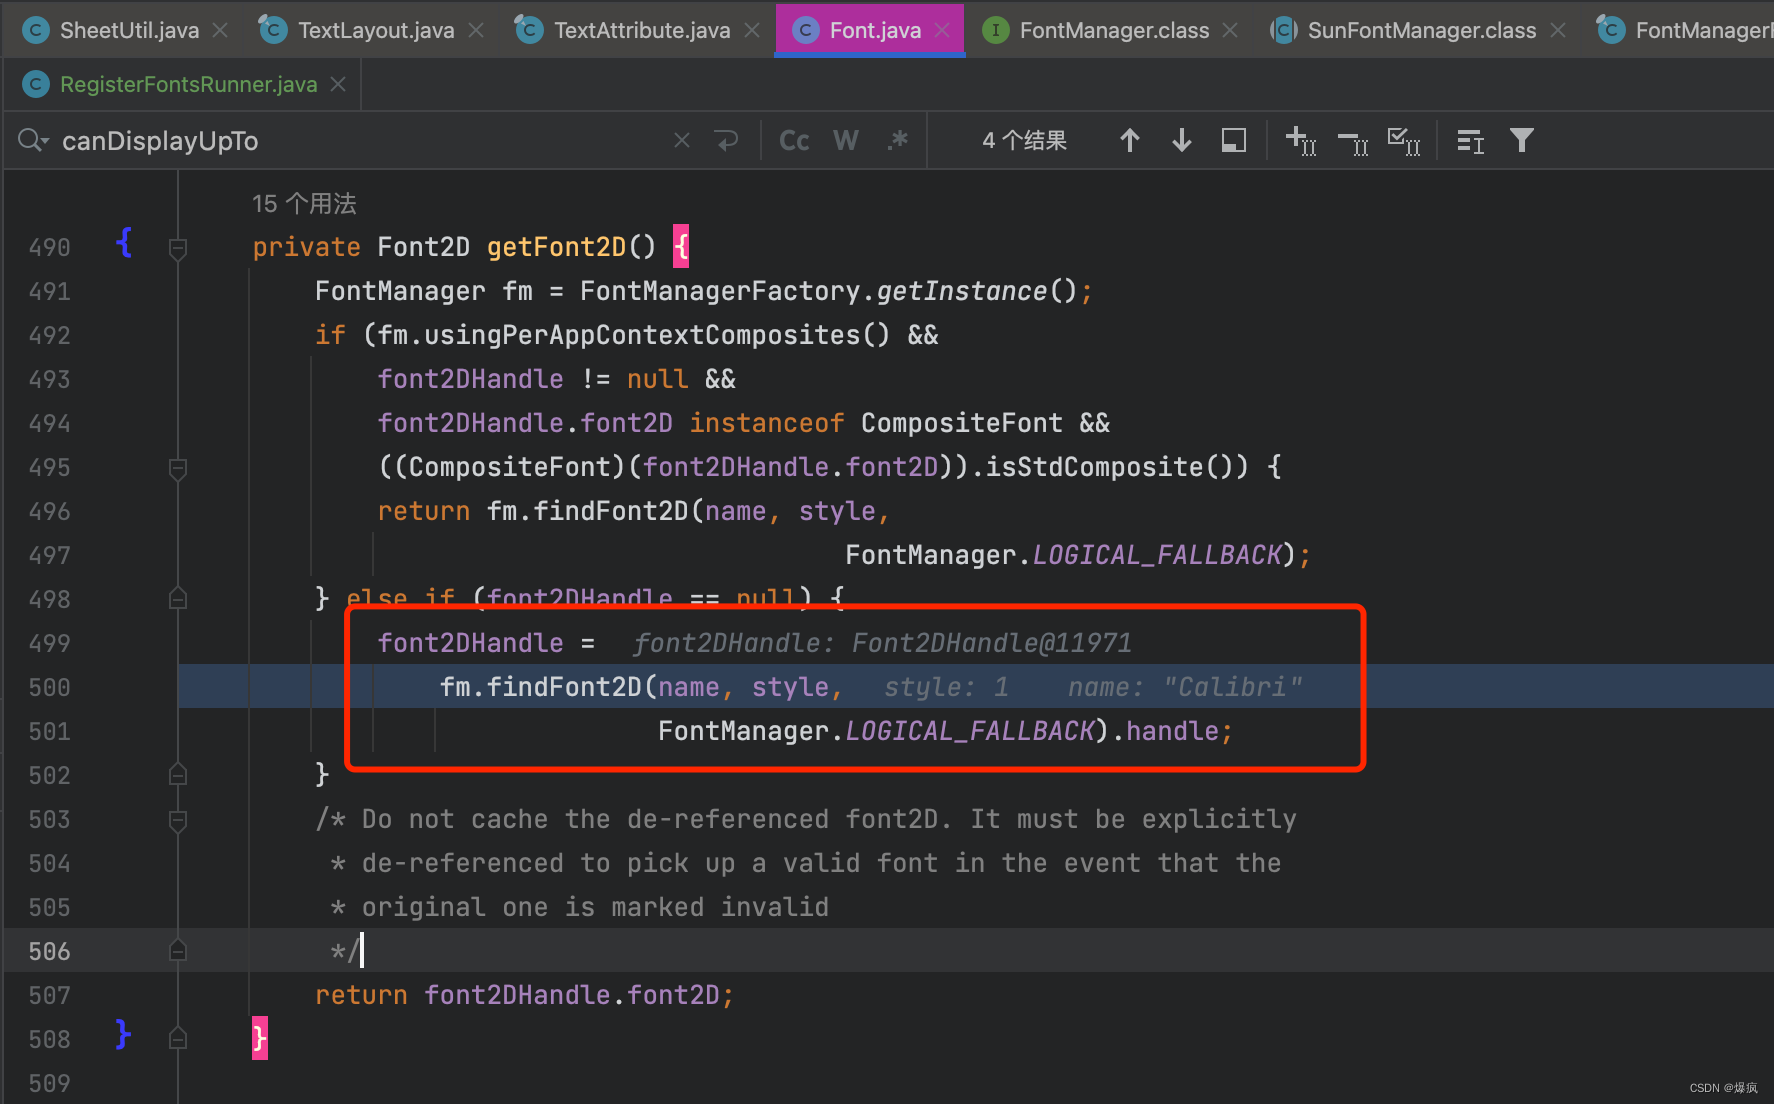Viewport: 1774px width, 1104px height.
Task: Open search history magnifier dropdown
Action: point(33,141)
